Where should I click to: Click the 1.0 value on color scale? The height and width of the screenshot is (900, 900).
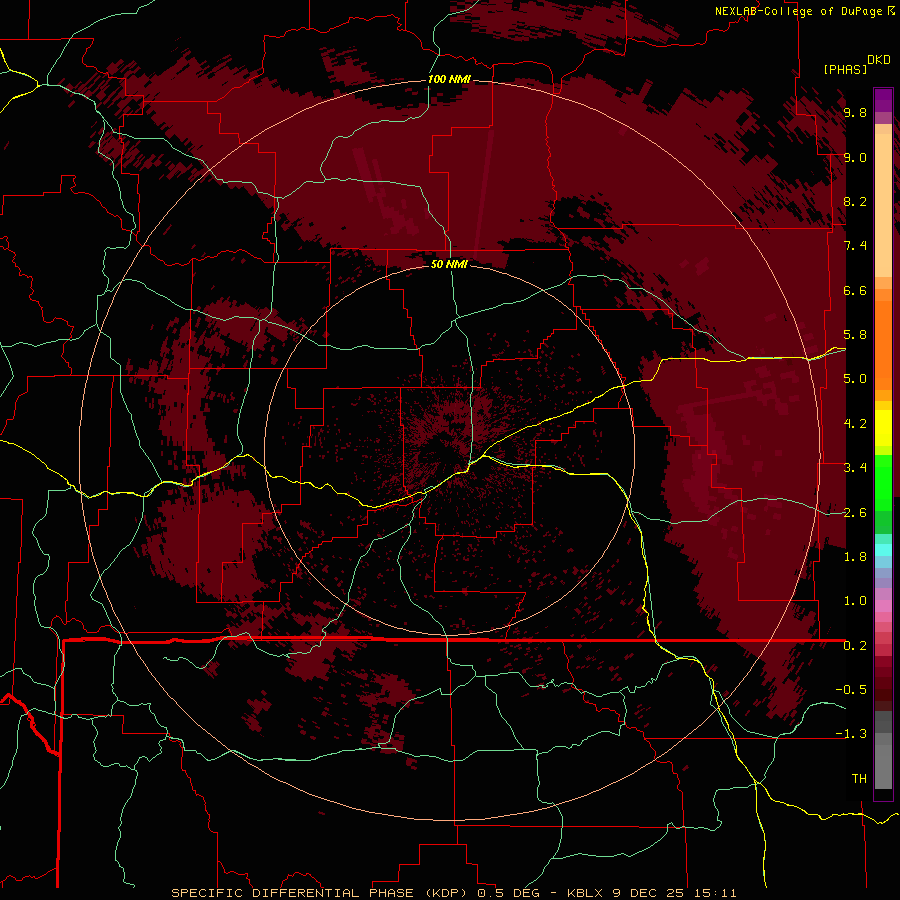coord(855,601)
